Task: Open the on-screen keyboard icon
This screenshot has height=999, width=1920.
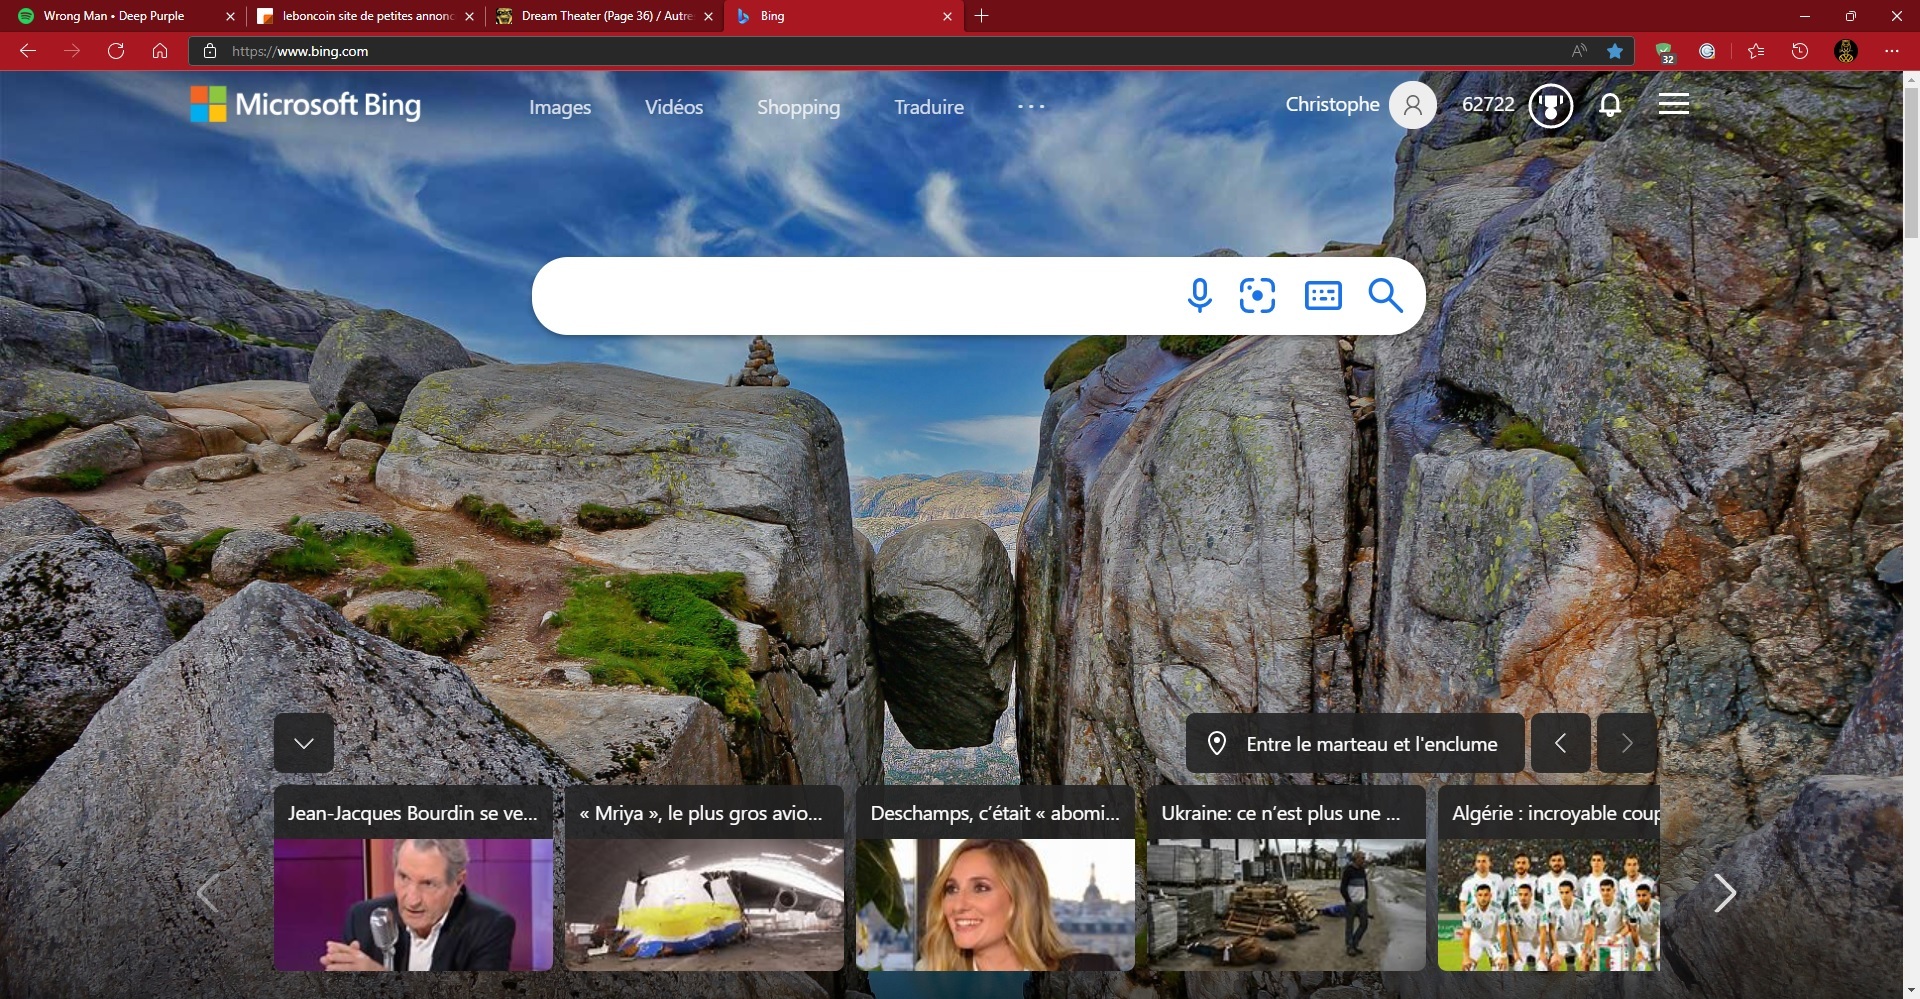Action: tap(1323, 296)
